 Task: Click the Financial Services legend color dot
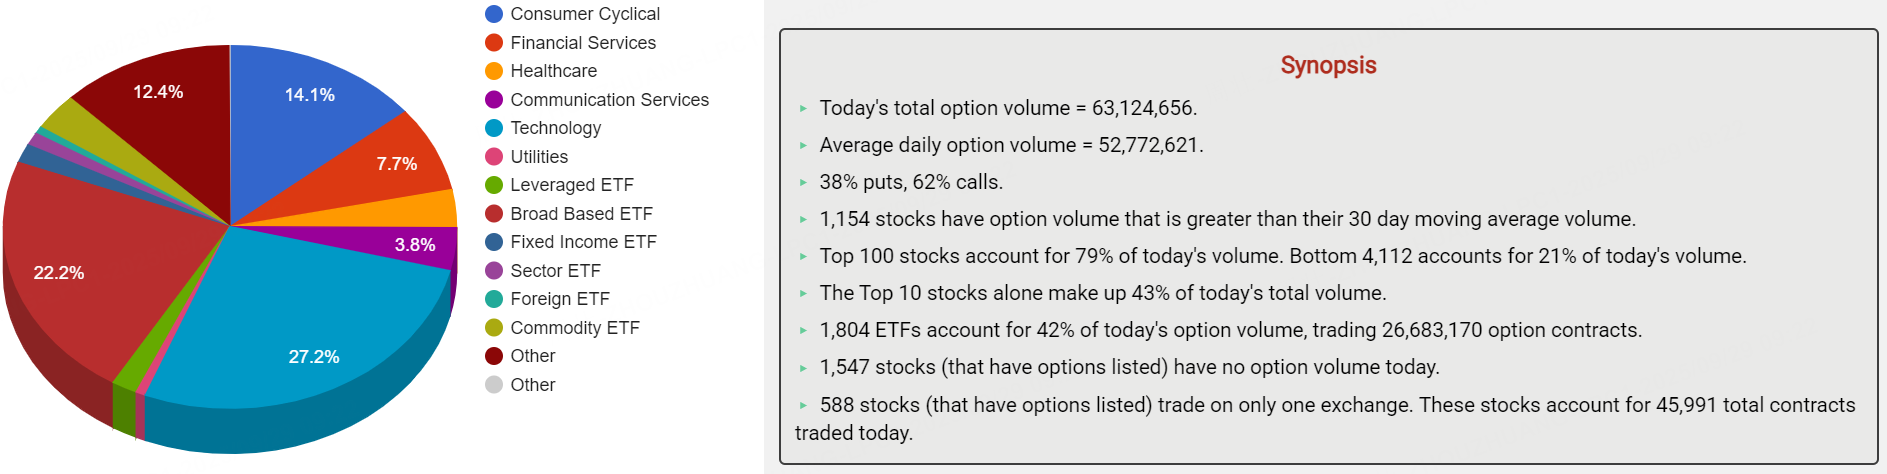[x=494, y=43]
